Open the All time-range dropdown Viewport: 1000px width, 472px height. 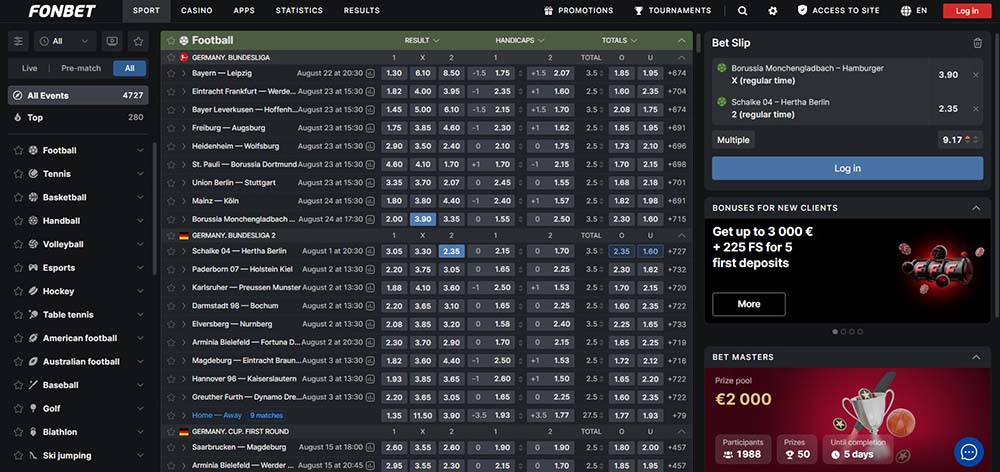click(x=65, y=41)
